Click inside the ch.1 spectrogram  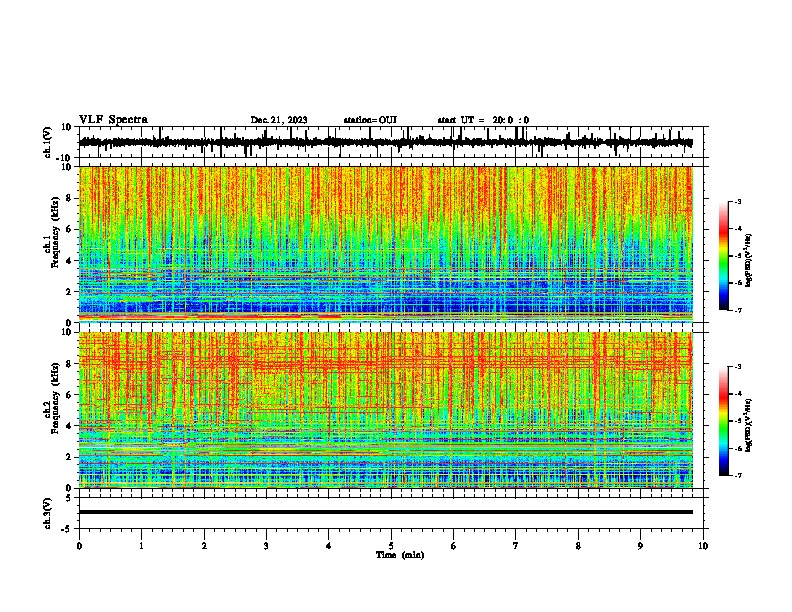click(x=386, y=244)
